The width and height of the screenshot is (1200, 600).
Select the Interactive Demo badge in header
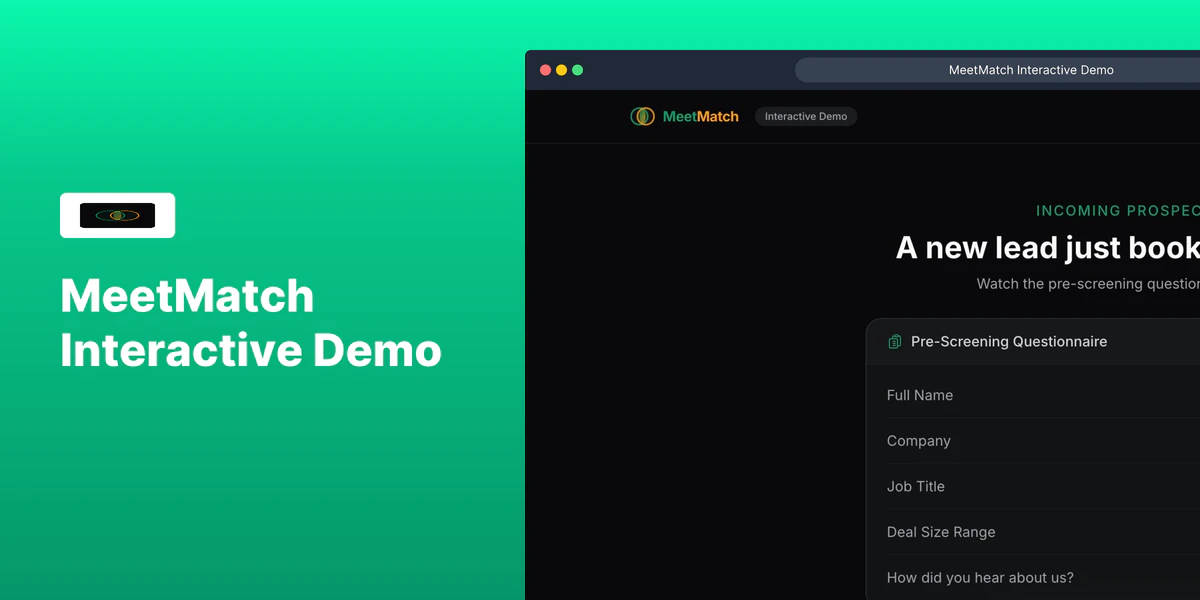[x=806, y=116]
